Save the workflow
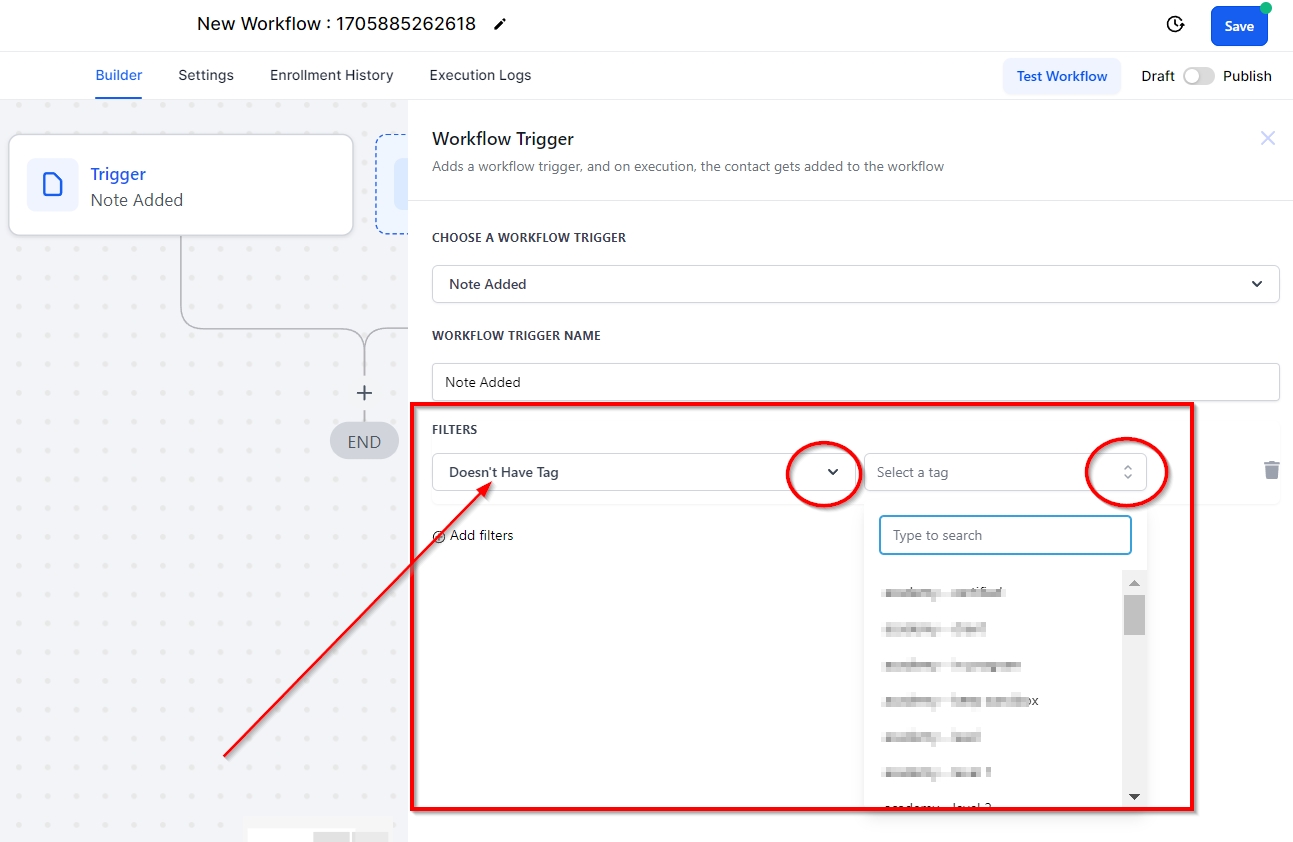Image resolution: width=1293 pixels, height=842 pixels. [x=1239, y=26]
